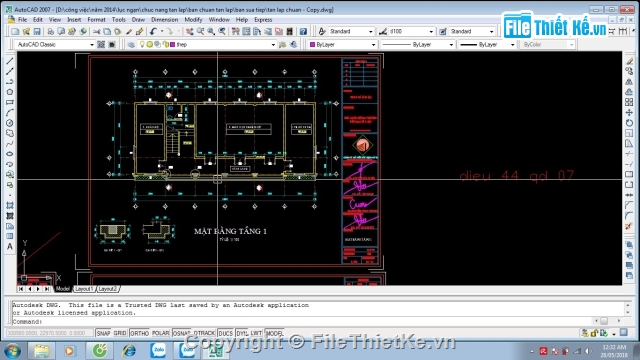Click the magenta layer color swatch
Image resolution: width=640 pixels, height=360 pixels.
[173, 44]
